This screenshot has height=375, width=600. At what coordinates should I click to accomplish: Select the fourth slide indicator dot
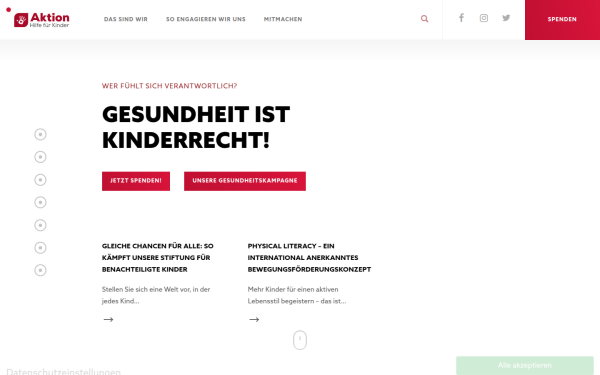tap(40, 202)
